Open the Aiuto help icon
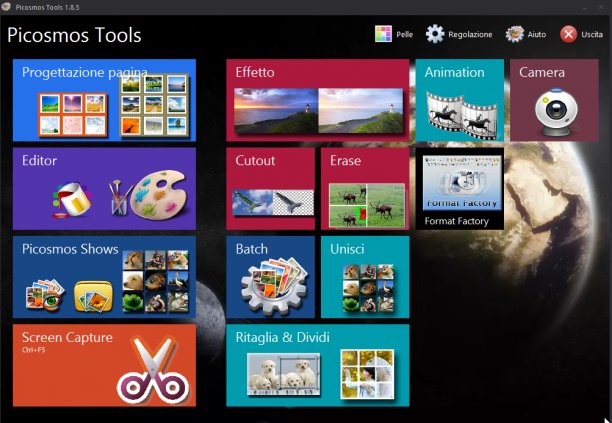The image size is (612, 423). point(515,34)
